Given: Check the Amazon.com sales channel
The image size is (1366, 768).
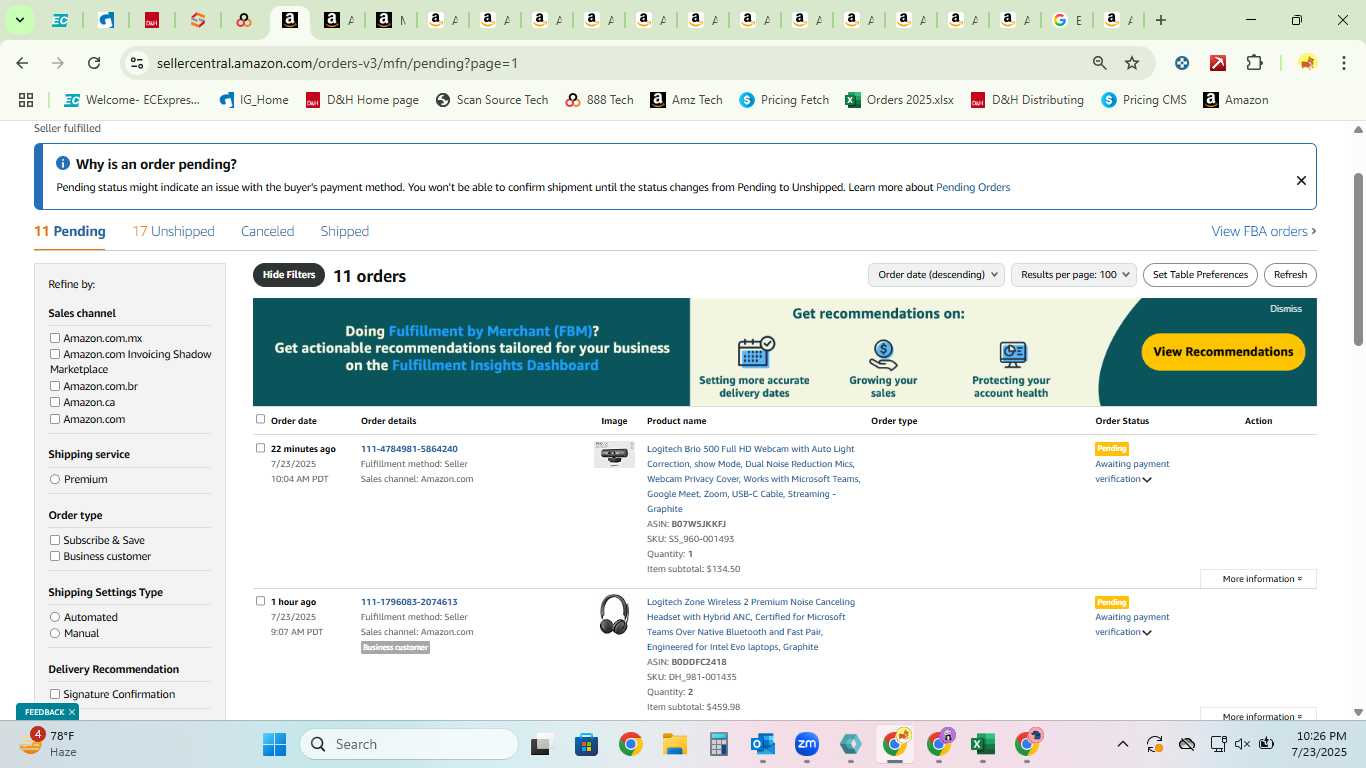Looking at the screenshot, I should tap(55, 419).
